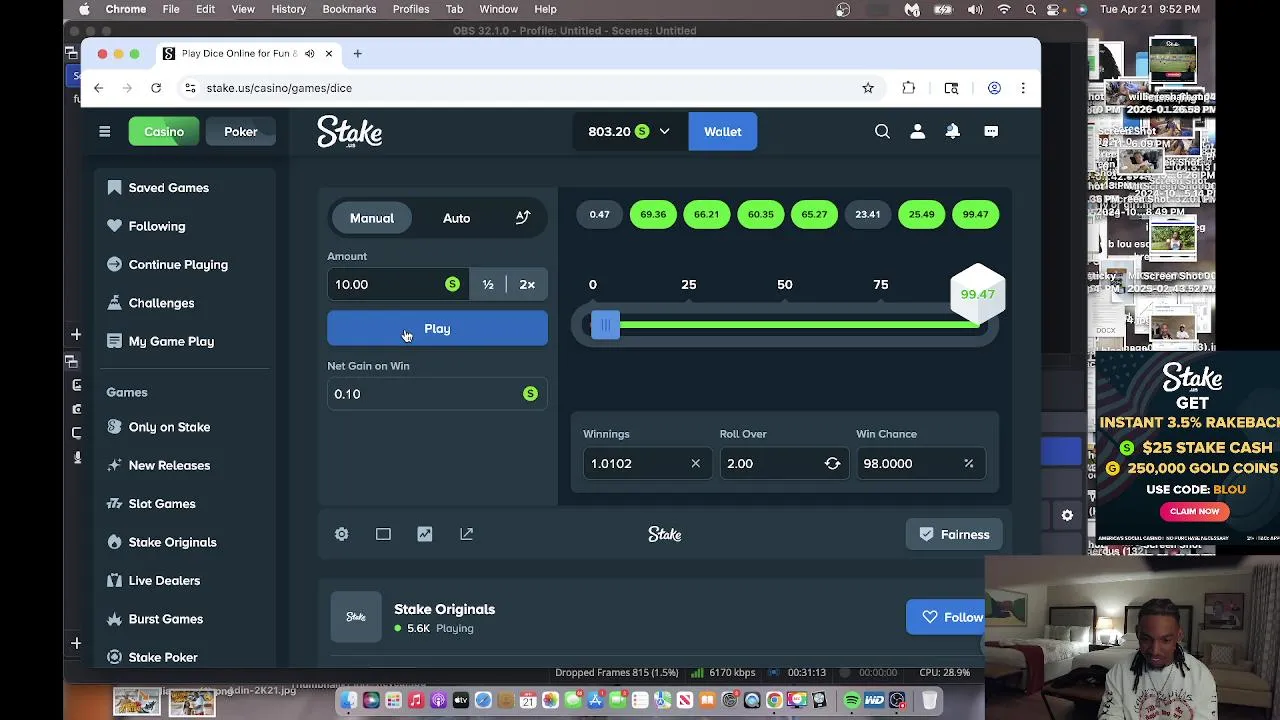Open Spotify from the Dock

[852, 700]
